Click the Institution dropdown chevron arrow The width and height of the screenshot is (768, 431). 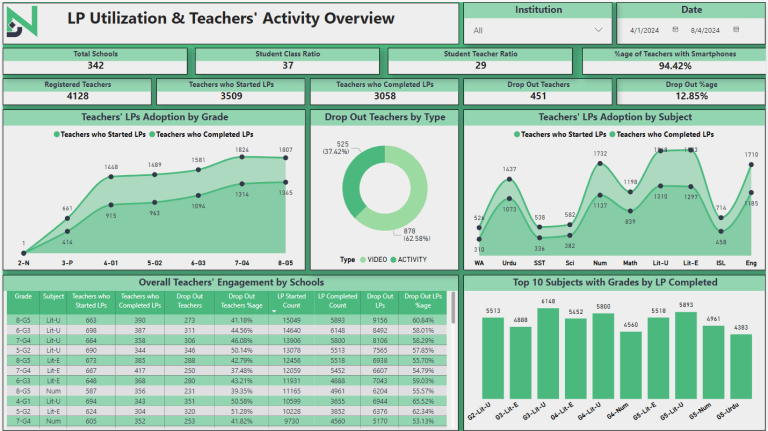pyautogui.click(x=598, y=31)
